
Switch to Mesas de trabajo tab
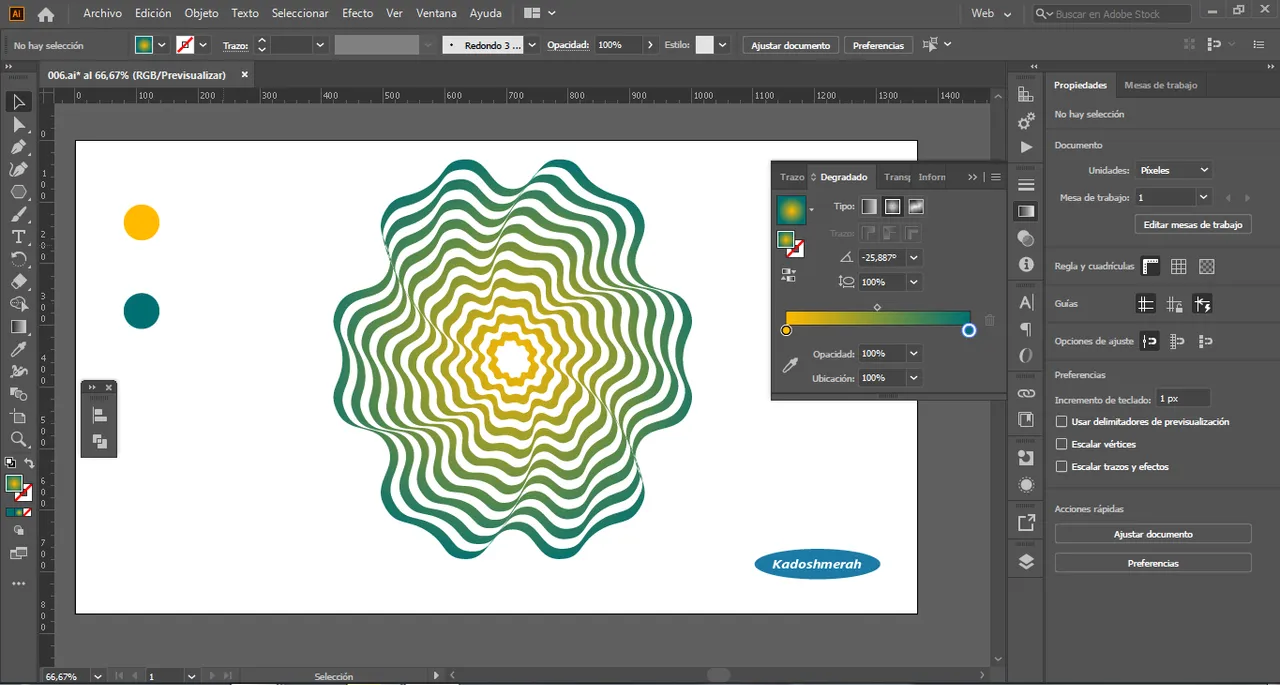1160,85
